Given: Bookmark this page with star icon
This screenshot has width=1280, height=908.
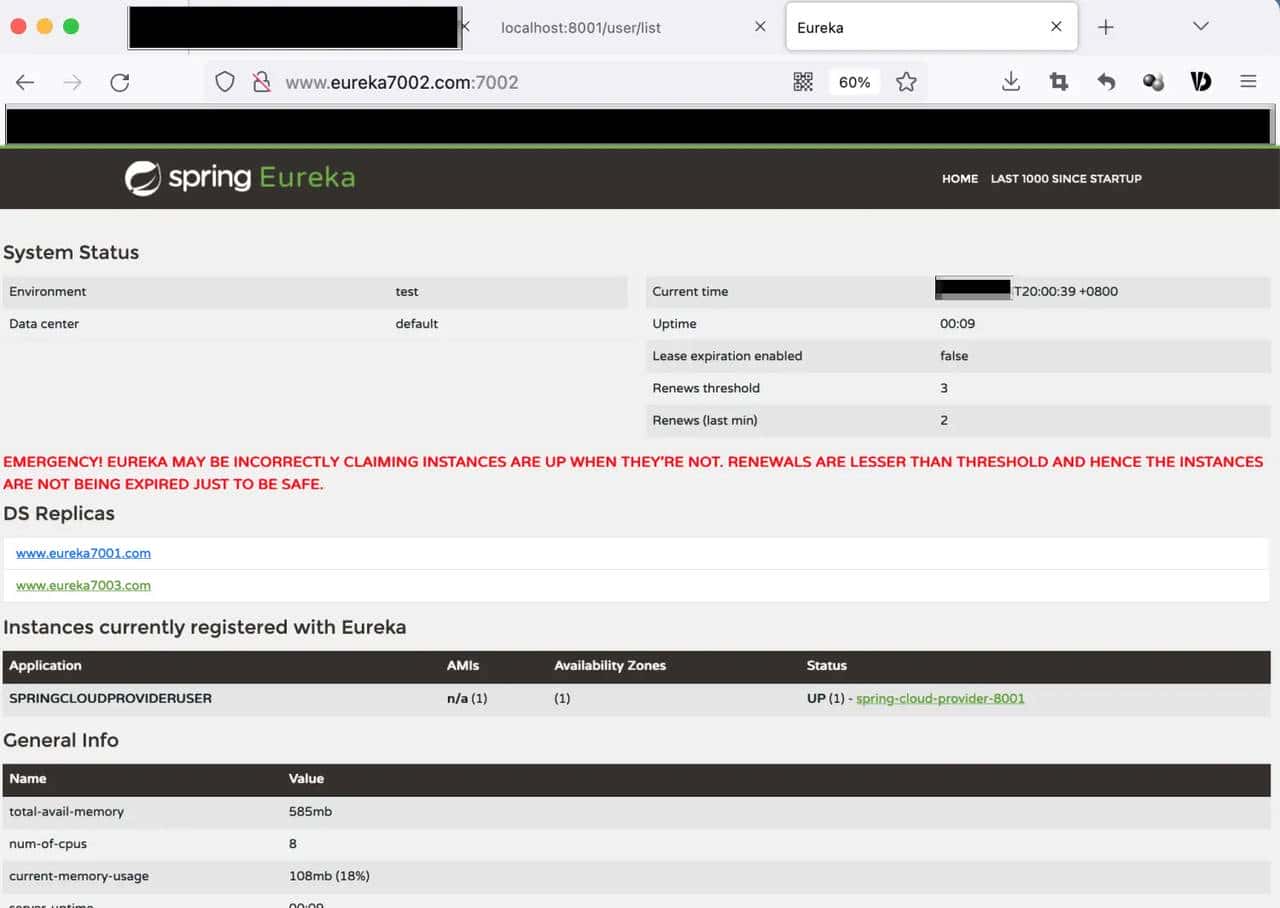Looking at the screenshot, I should [x=906, y=82].
